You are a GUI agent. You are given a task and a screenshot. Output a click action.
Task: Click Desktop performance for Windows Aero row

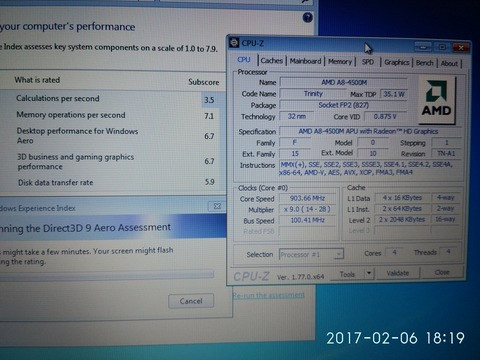tap(110, 136)
